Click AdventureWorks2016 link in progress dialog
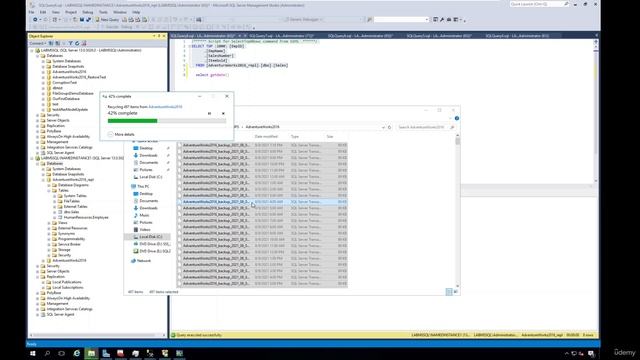 pos(165,107)
